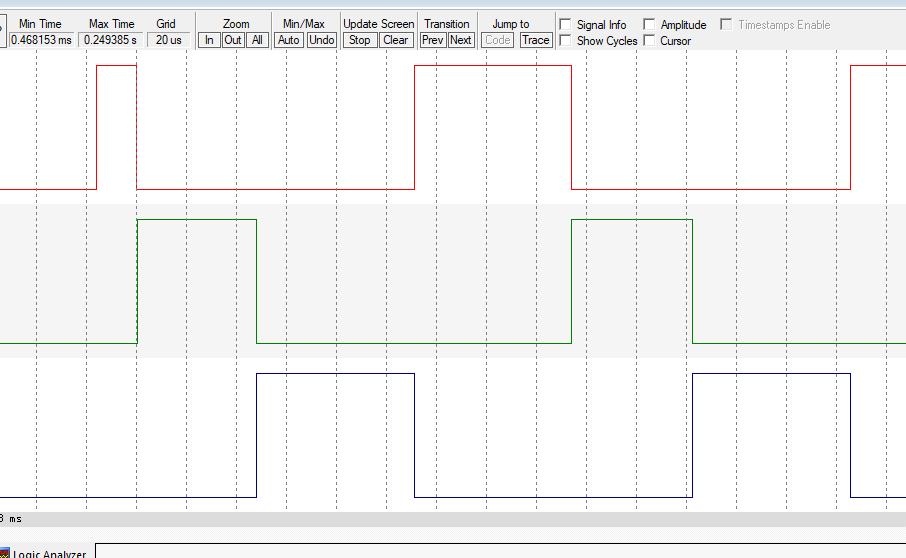This screenshot has width=906, height=558.
Task: Select the Grid value 20 us
Action: 168,40
